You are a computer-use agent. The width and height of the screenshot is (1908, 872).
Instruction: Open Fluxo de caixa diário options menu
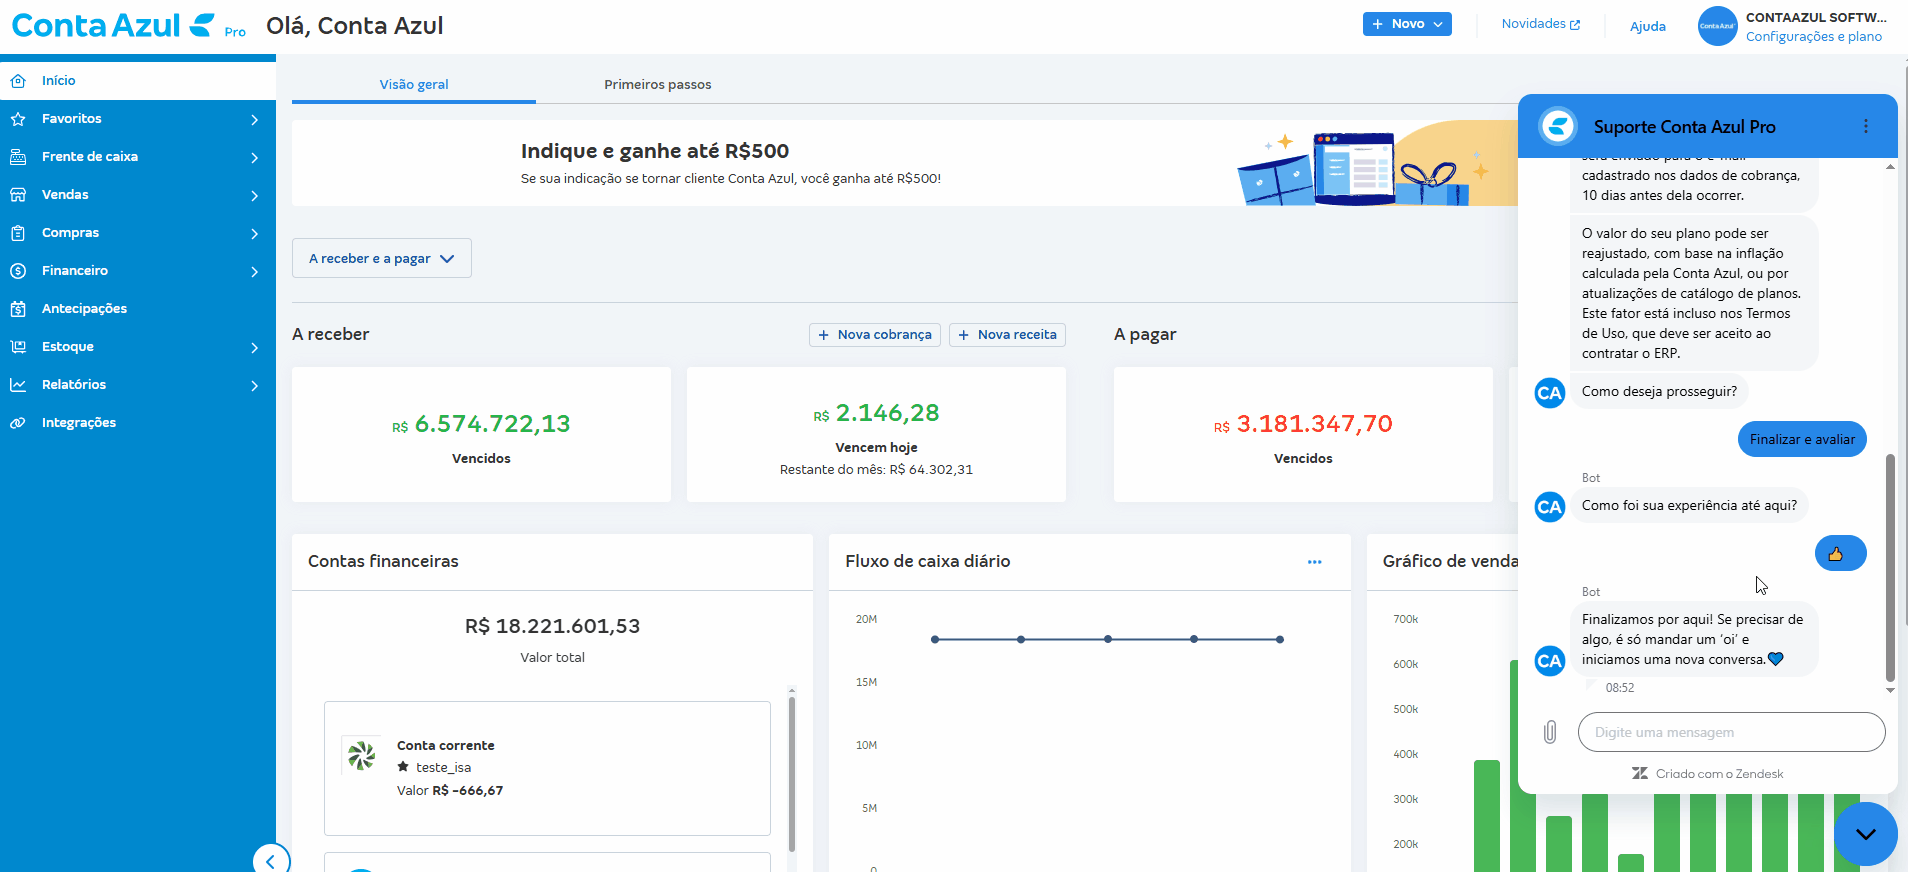point(1314,562)
